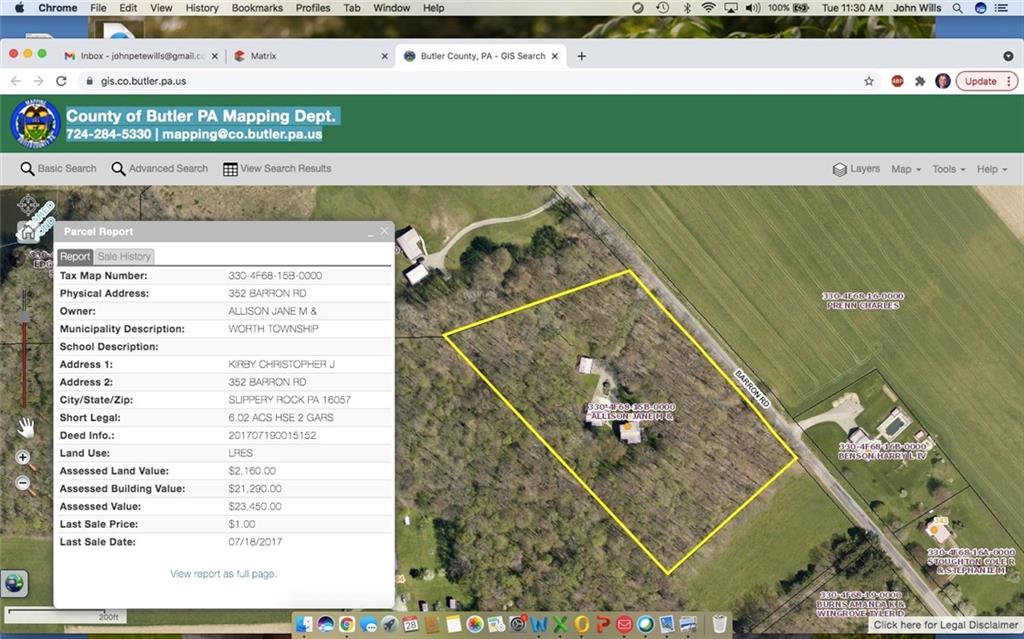Click the mapping@co.butler.pa.us header text
The height and width of the screenshot is (639, 1024).
pos(242,134)
